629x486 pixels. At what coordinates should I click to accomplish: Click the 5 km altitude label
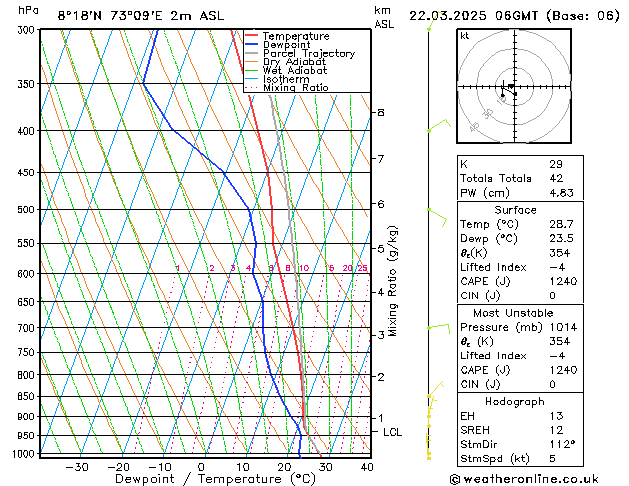[381, 249]
